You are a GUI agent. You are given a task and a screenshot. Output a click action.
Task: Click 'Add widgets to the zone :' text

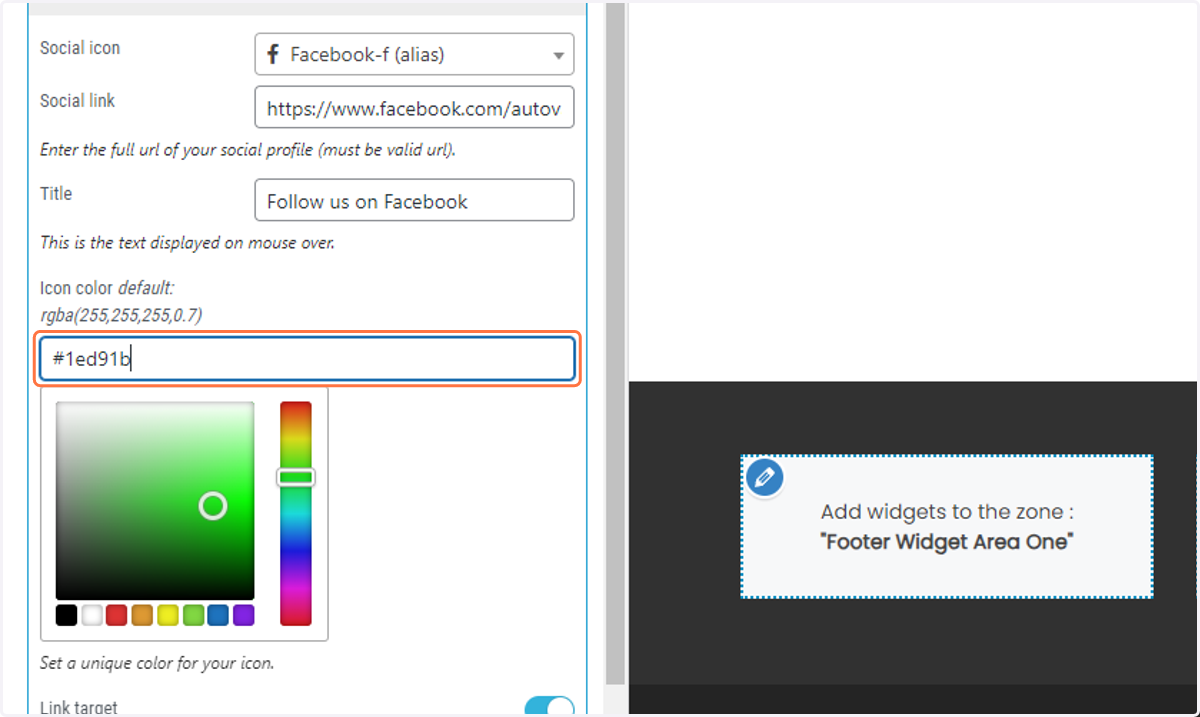pos(947,512)
